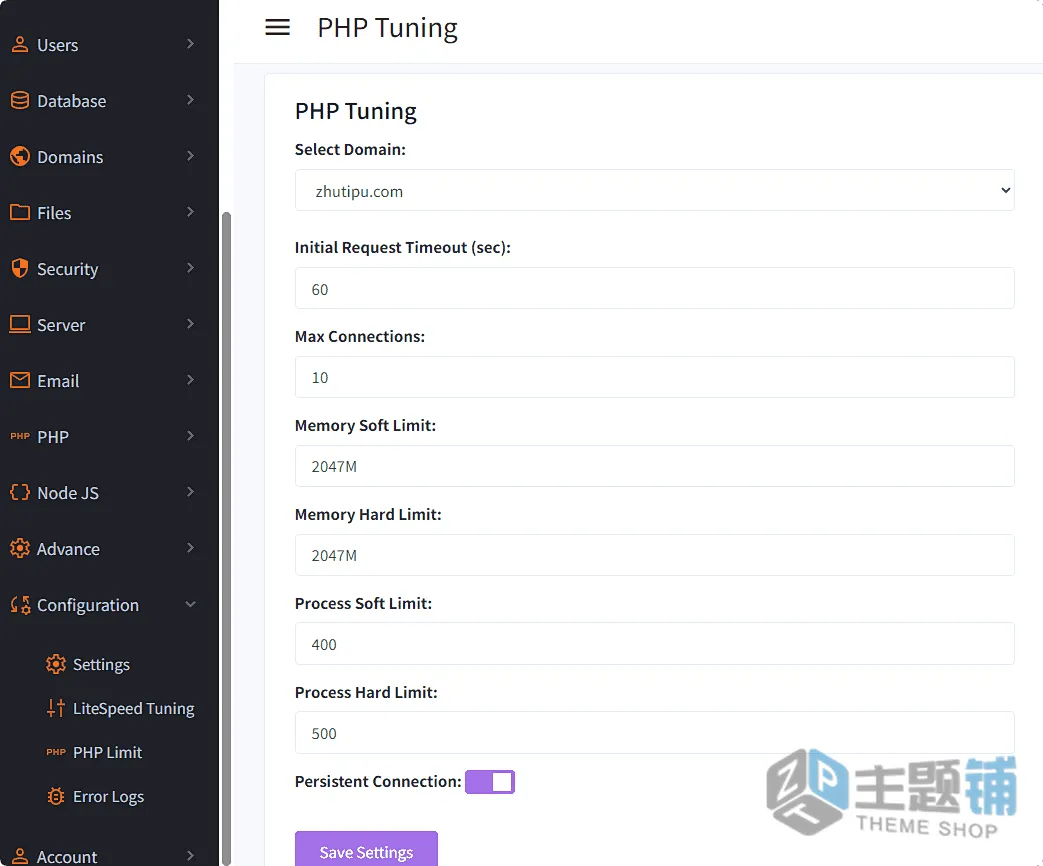Click the Domains globe icon

[x=20, y=156]
